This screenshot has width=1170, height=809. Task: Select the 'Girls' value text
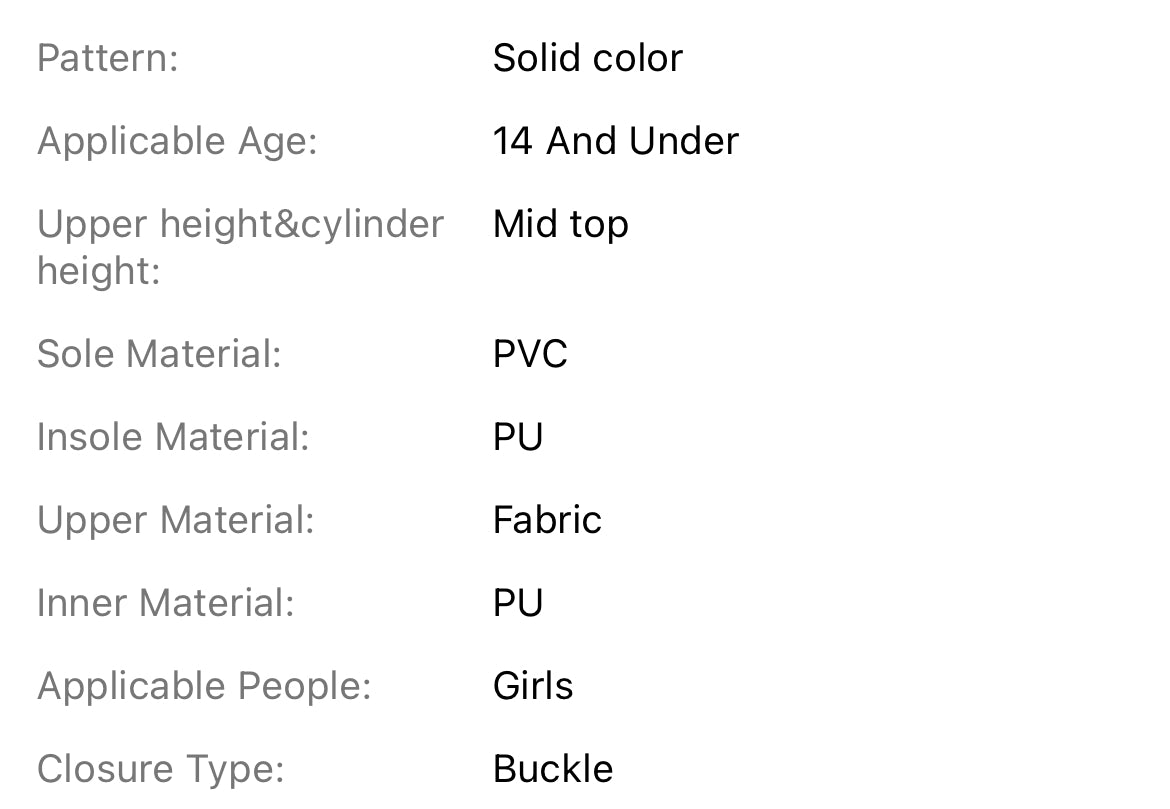pyautogui.click(x=533, y=686)
